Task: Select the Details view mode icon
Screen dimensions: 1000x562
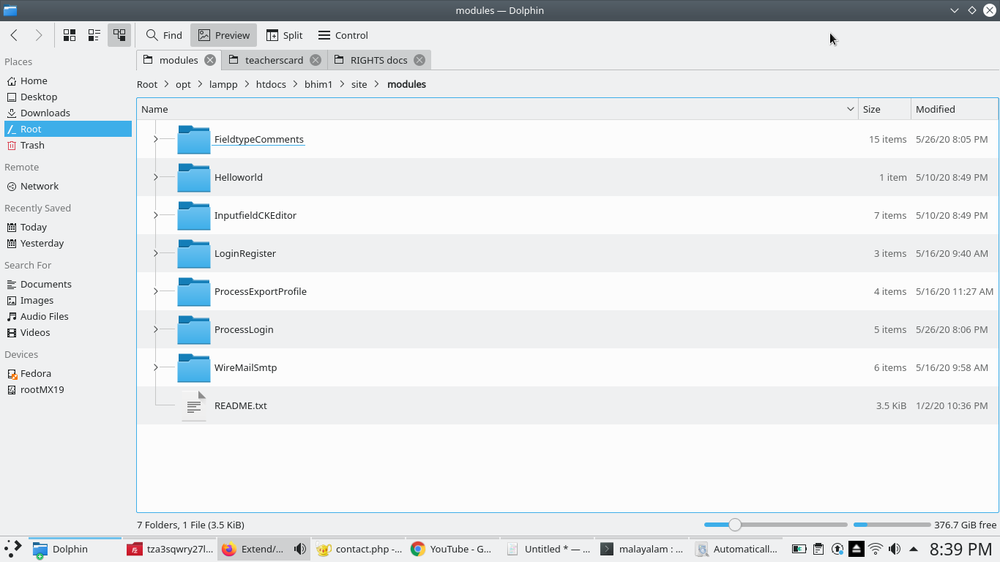Action: point(119,35)
